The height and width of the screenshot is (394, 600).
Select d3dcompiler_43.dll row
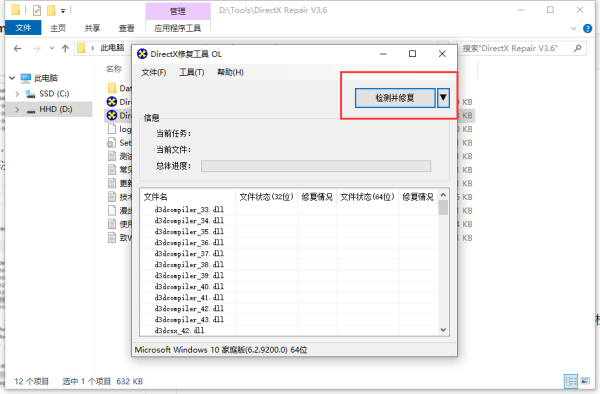coord(289,320)
